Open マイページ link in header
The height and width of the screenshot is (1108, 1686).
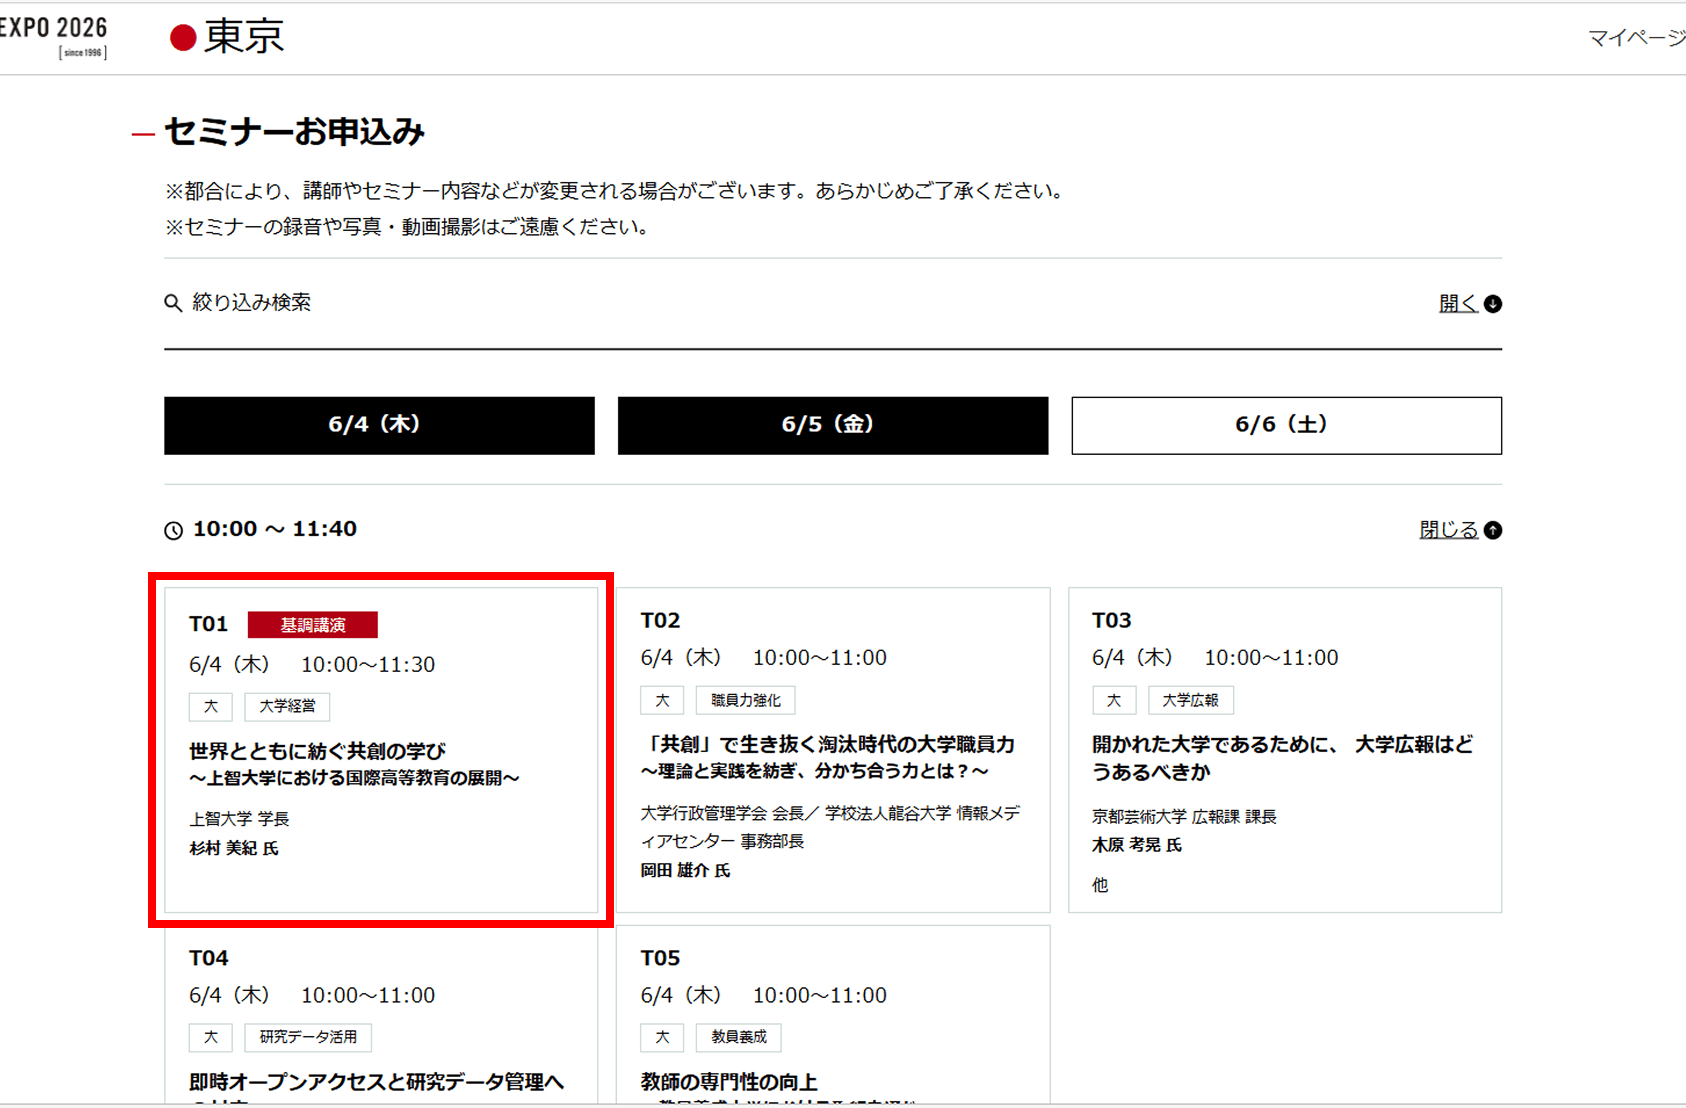pos(1636,38)
